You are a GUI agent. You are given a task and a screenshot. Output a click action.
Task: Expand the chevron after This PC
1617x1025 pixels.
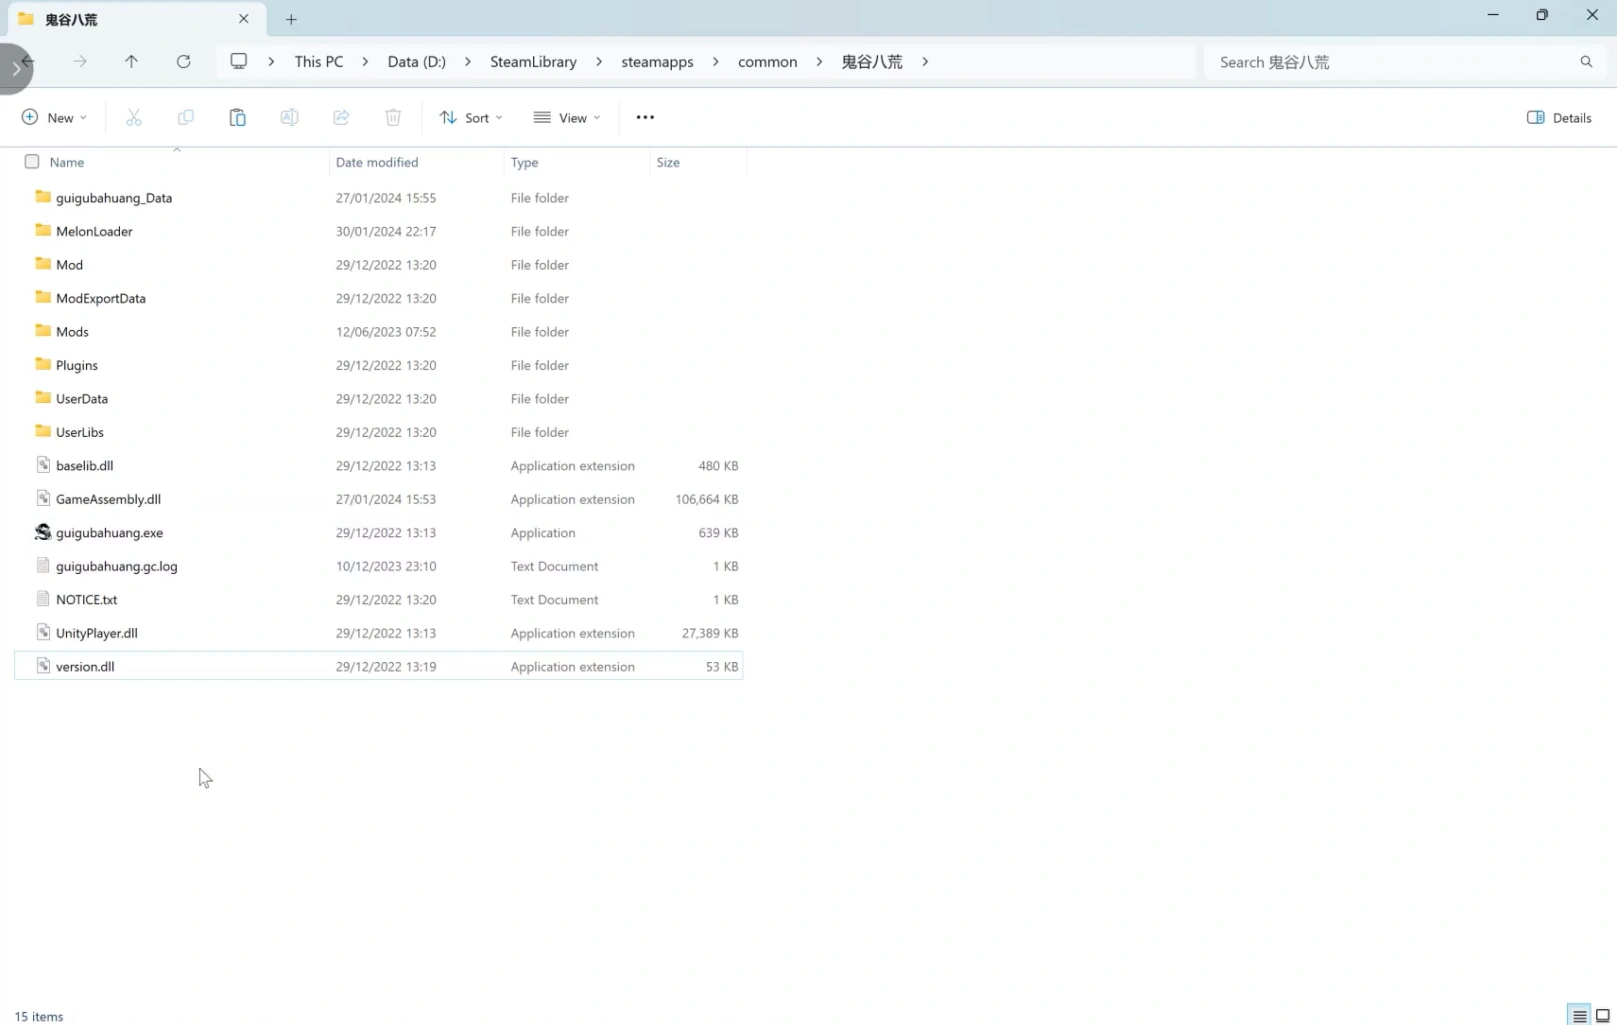(x=365, y=62)
